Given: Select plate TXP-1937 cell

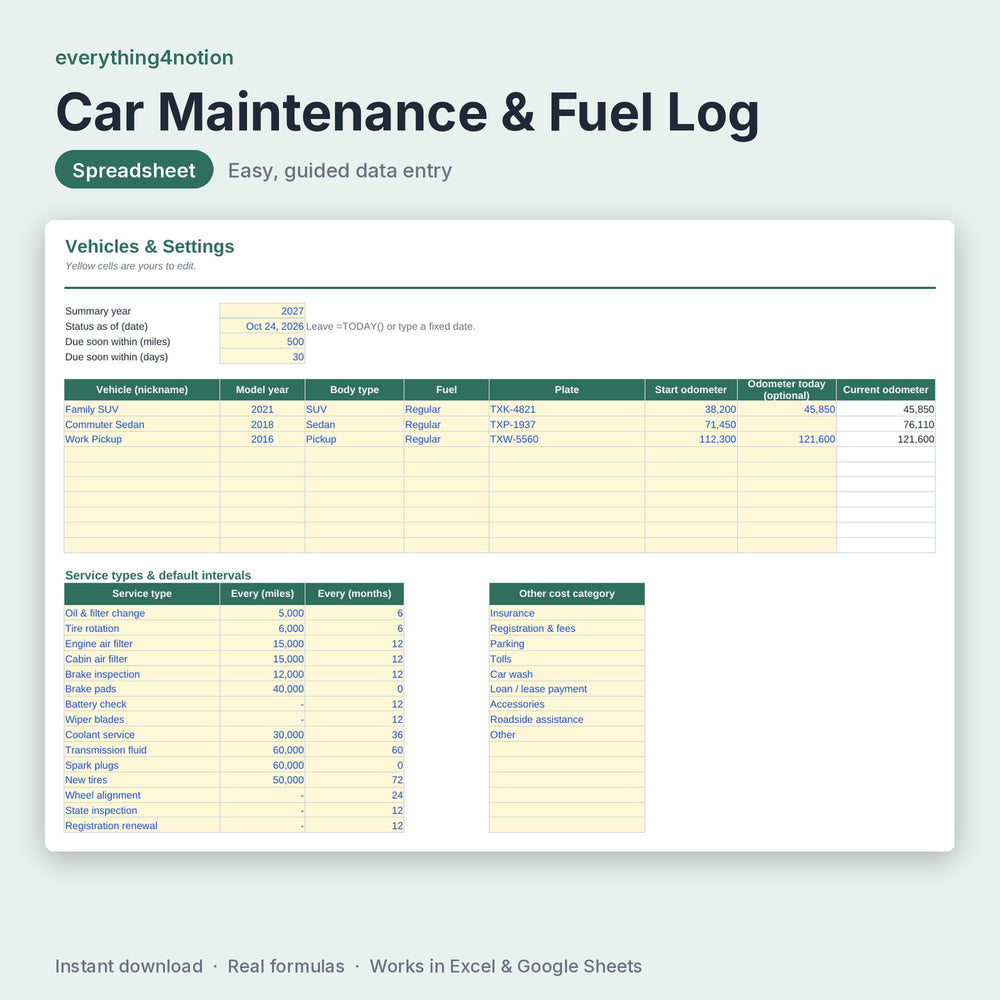Looking at the screenshot, I should 567,424.
